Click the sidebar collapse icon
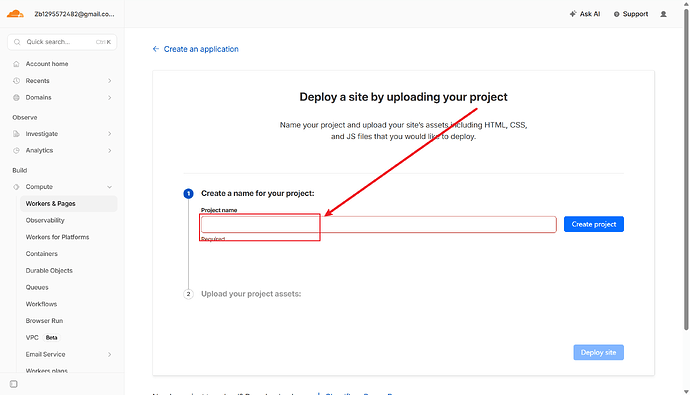This screenshot has height=395, width=690. pos(14,384)
